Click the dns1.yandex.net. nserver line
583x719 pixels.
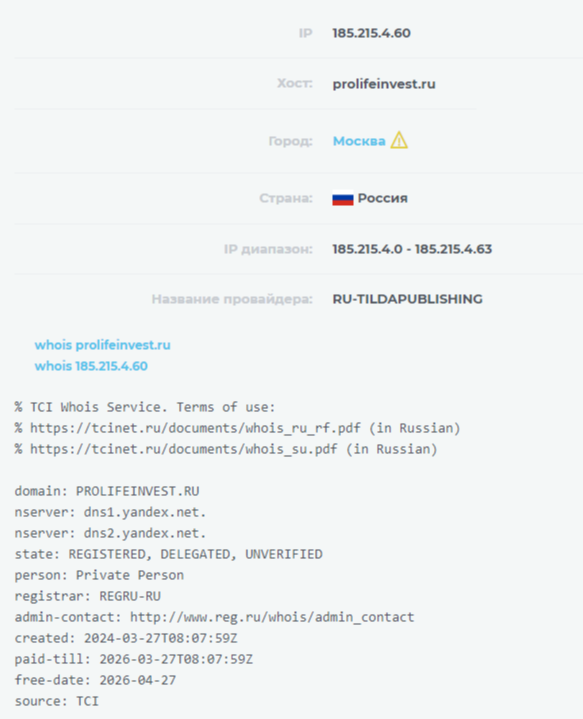111,512
